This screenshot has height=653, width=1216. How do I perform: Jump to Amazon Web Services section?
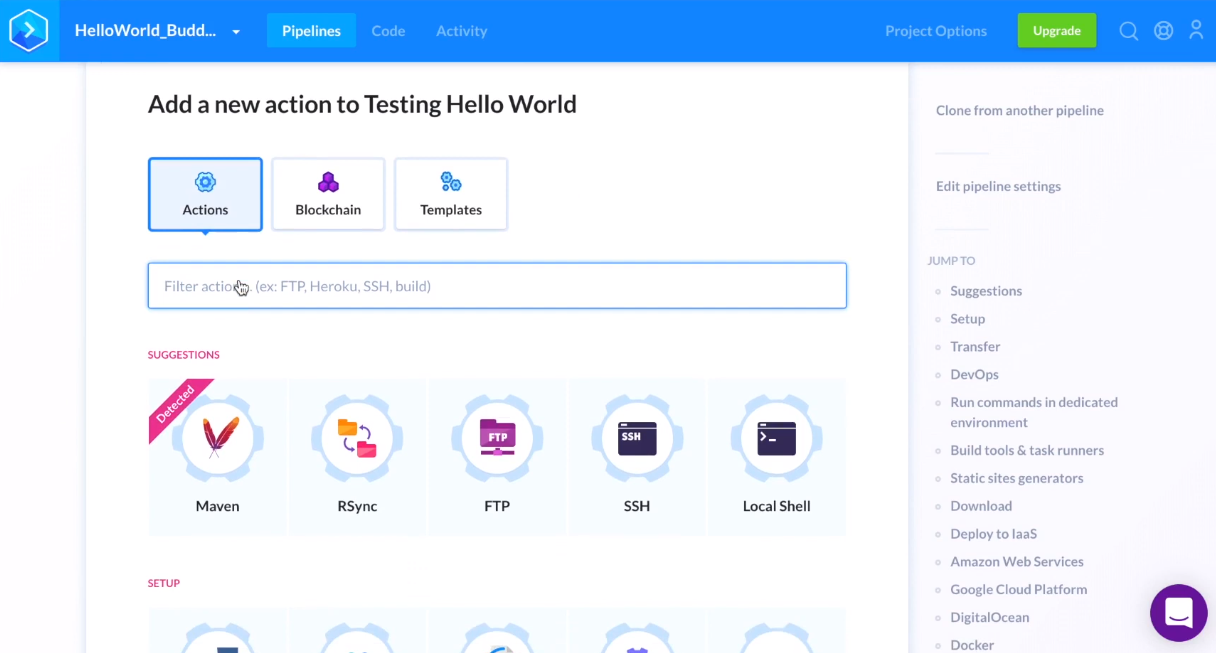coord(1016,561)
